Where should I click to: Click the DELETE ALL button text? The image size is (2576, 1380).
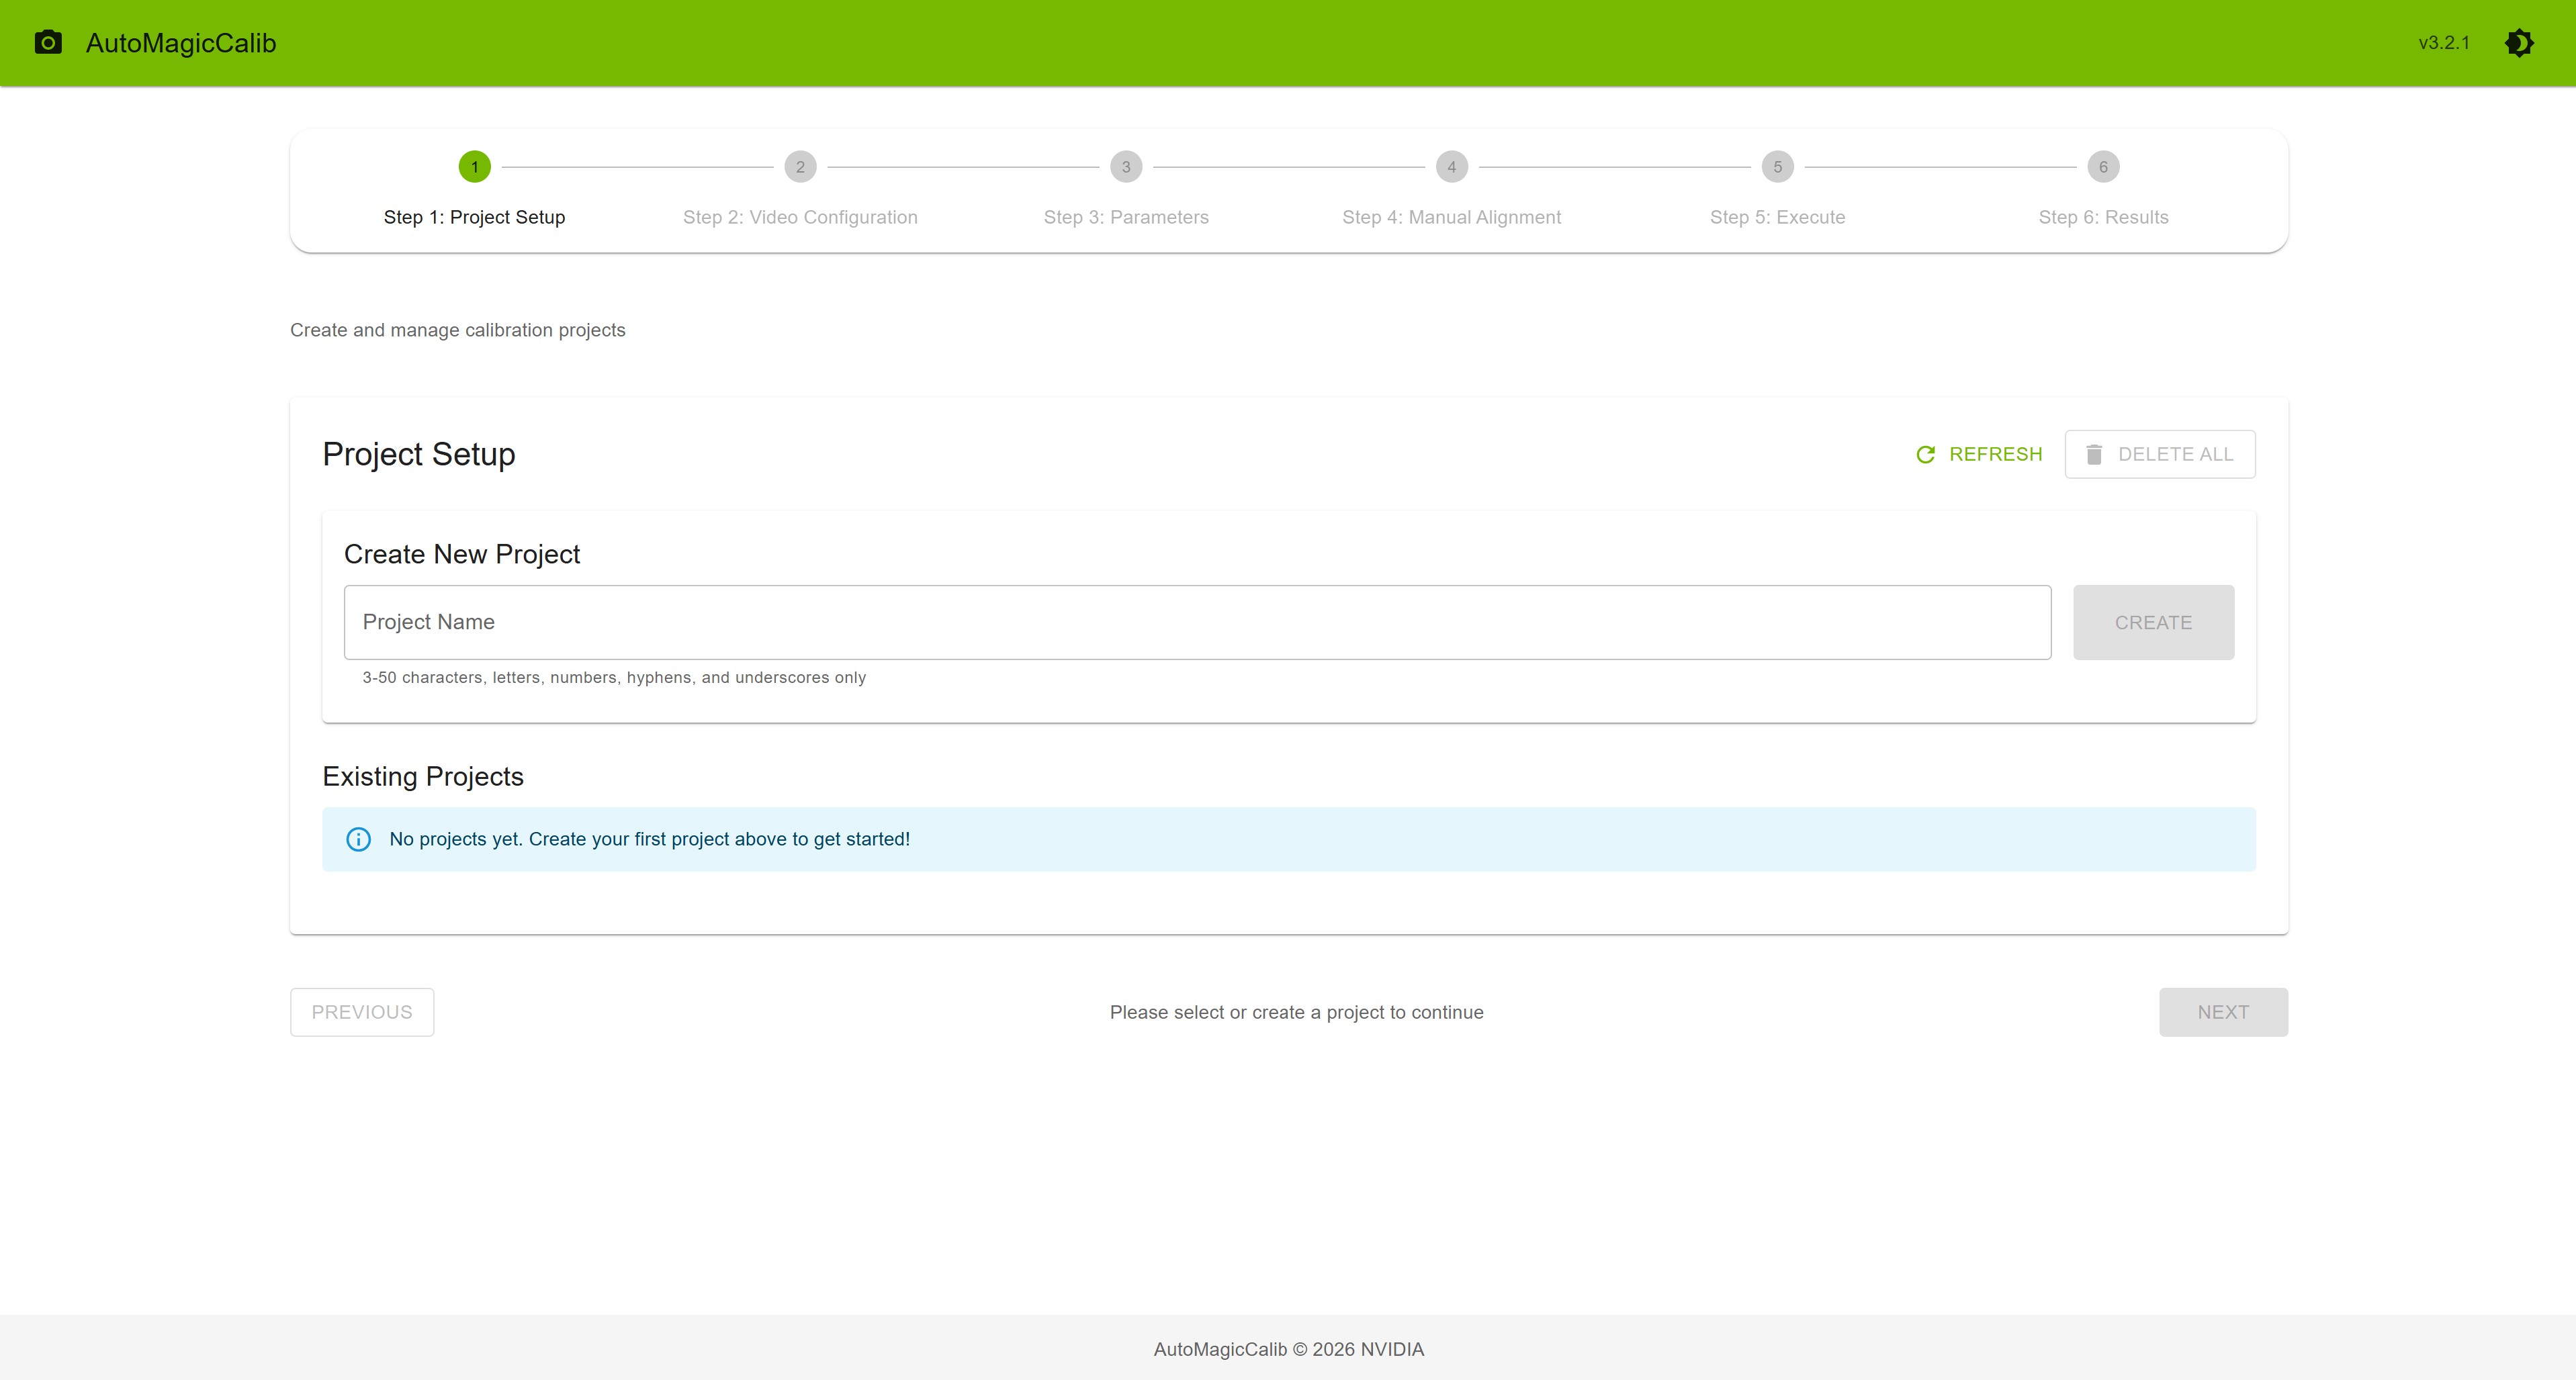(2176, 455)
